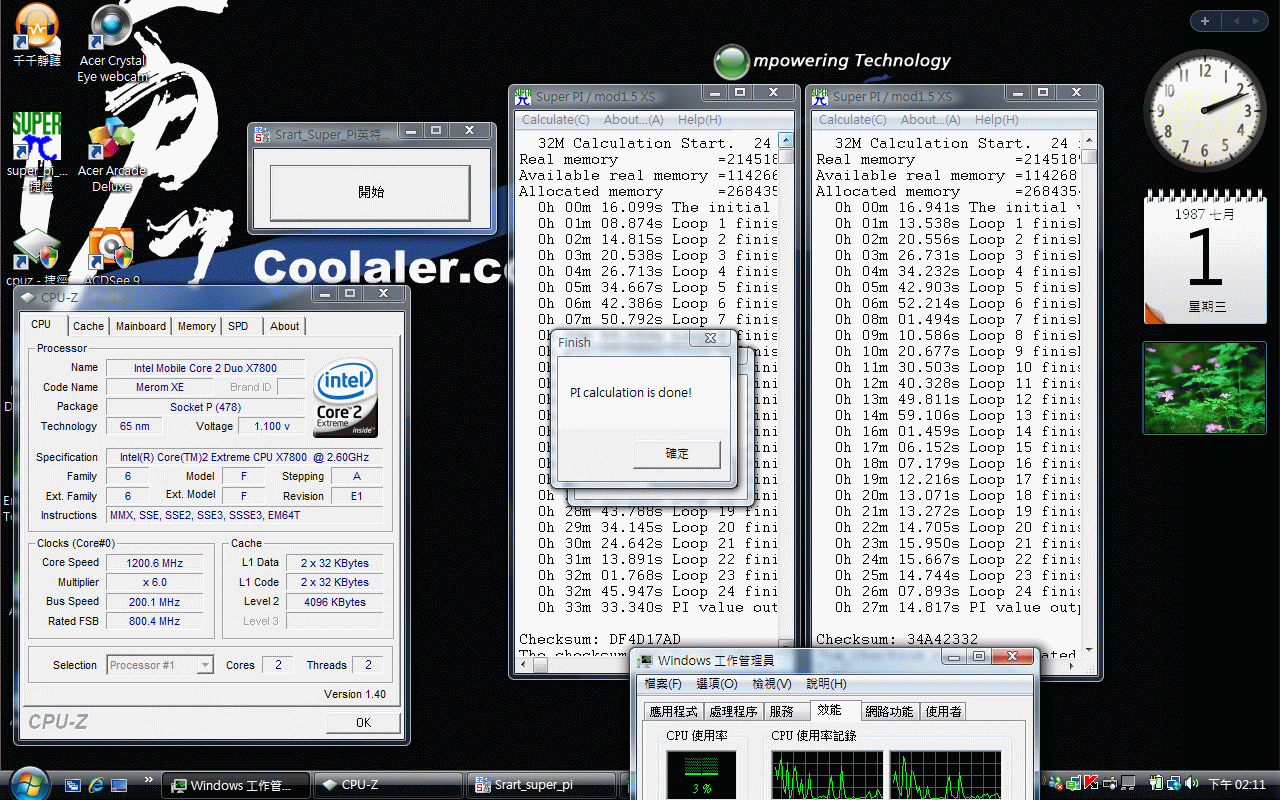This screenshot has height=800, width=1280.
Task: Switch to the Memory tab in CPU-Z
Action: pos(196,326)
